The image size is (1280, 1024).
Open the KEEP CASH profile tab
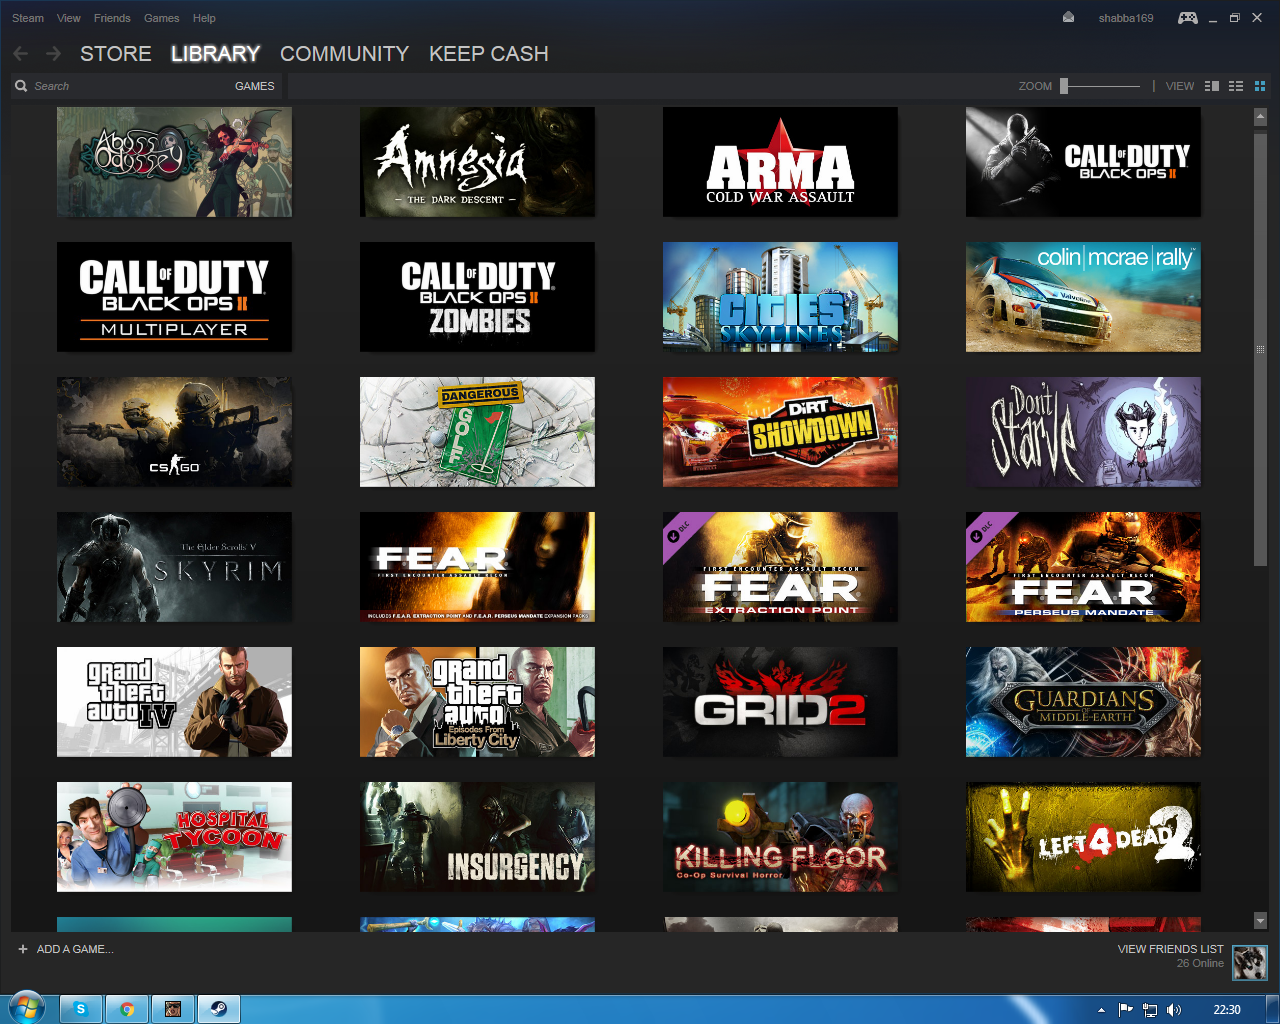pyautogui.click(x=489, y=54)
